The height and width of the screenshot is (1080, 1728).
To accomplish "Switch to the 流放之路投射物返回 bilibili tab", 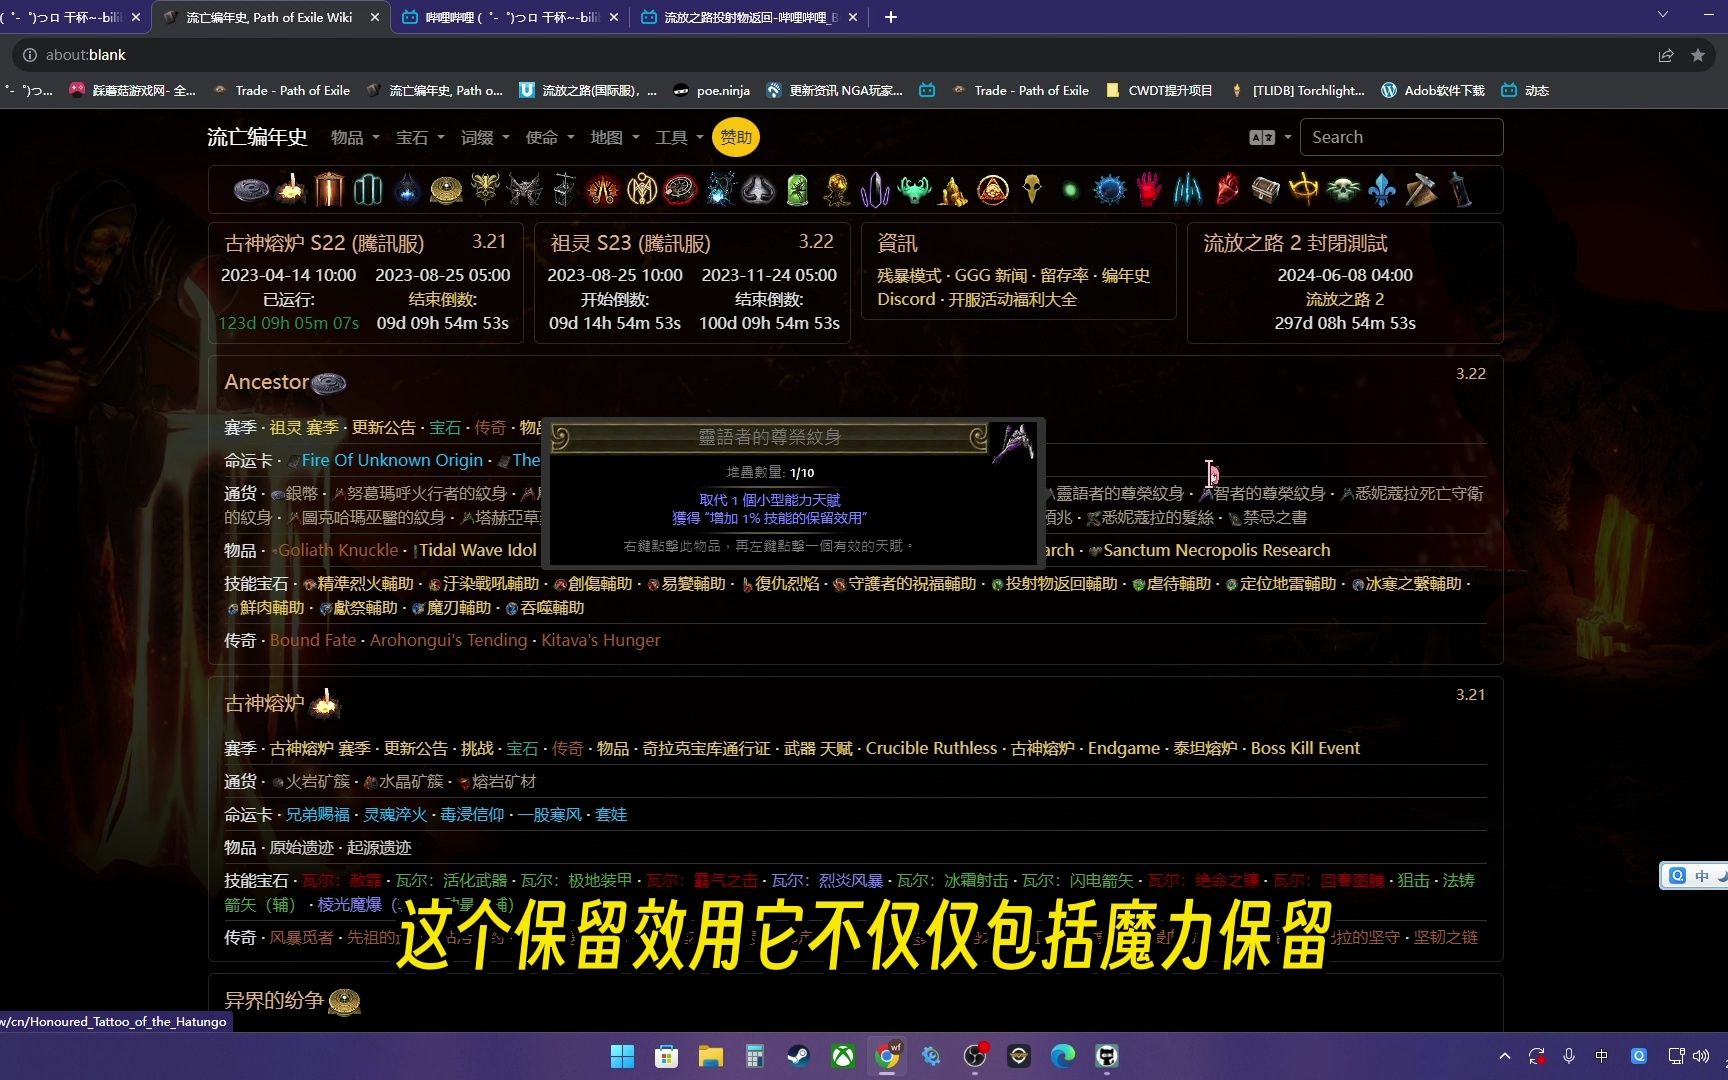I will (x=750, y=17).
